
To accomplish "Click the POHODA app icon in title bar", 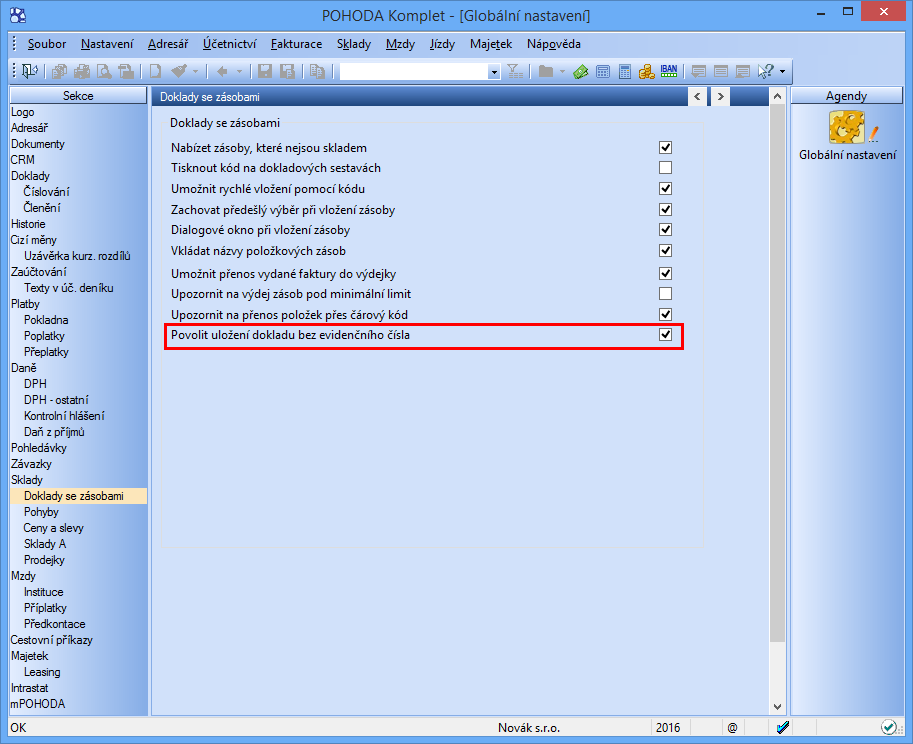I will pyautogui.click(x=18, y=15).
